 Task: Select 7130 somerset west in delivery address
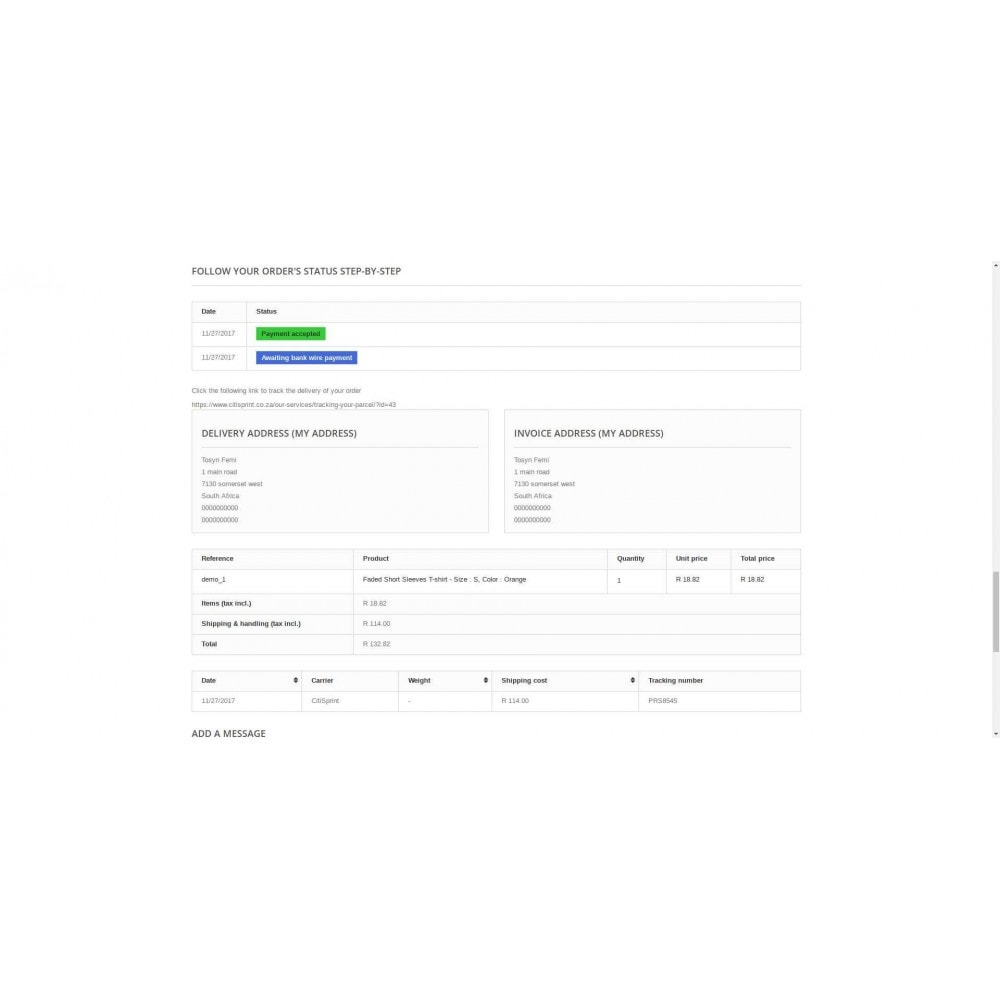tap(232, 484)
